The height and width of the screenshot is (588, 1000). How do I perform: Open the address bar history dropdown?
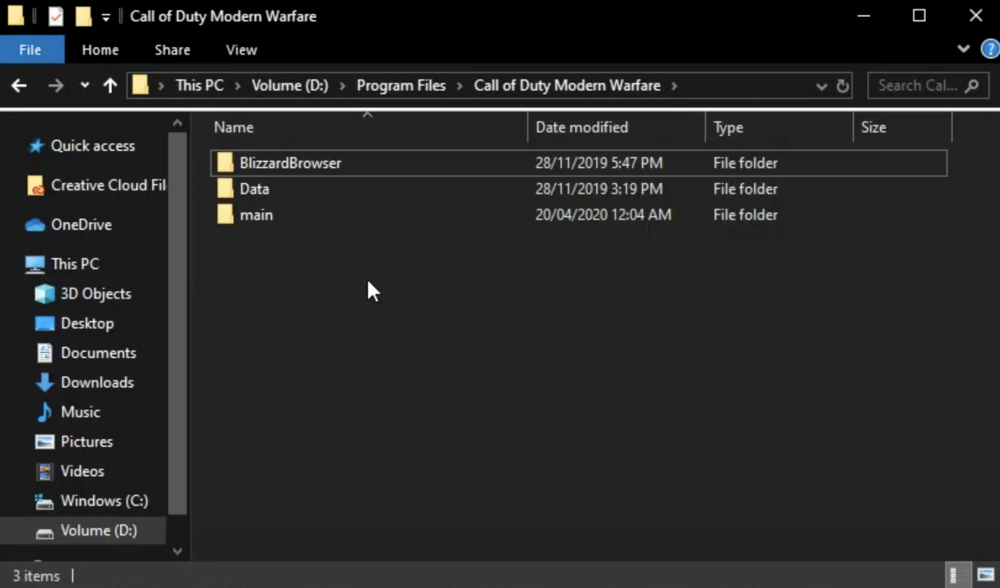coord(821,86)
